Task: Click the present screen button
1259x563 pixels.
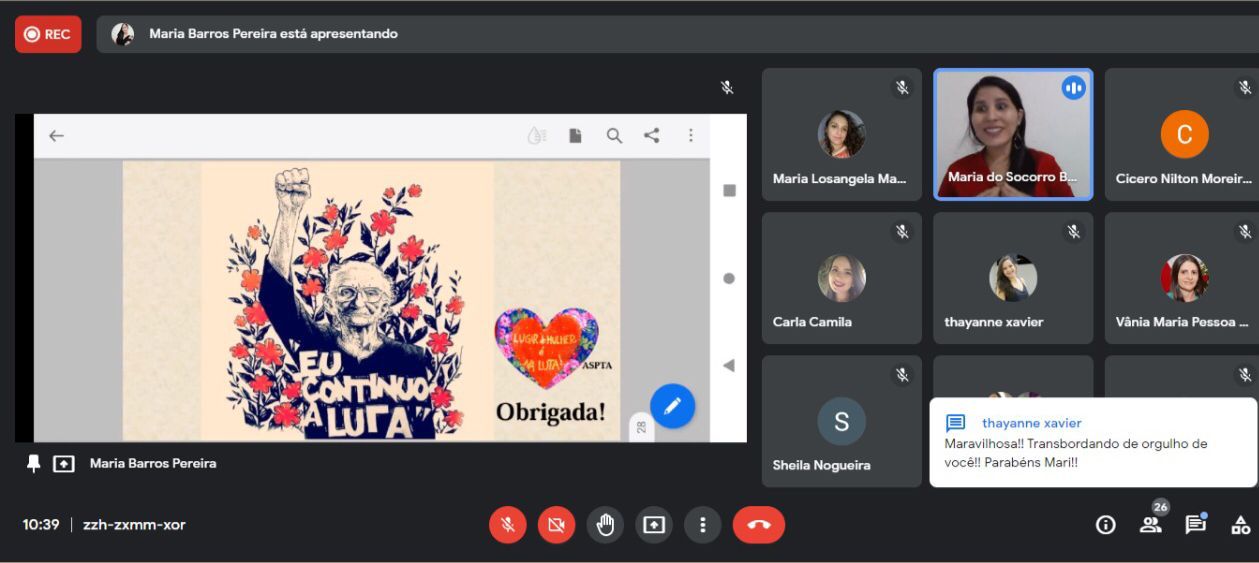Action: click(654, 525)
